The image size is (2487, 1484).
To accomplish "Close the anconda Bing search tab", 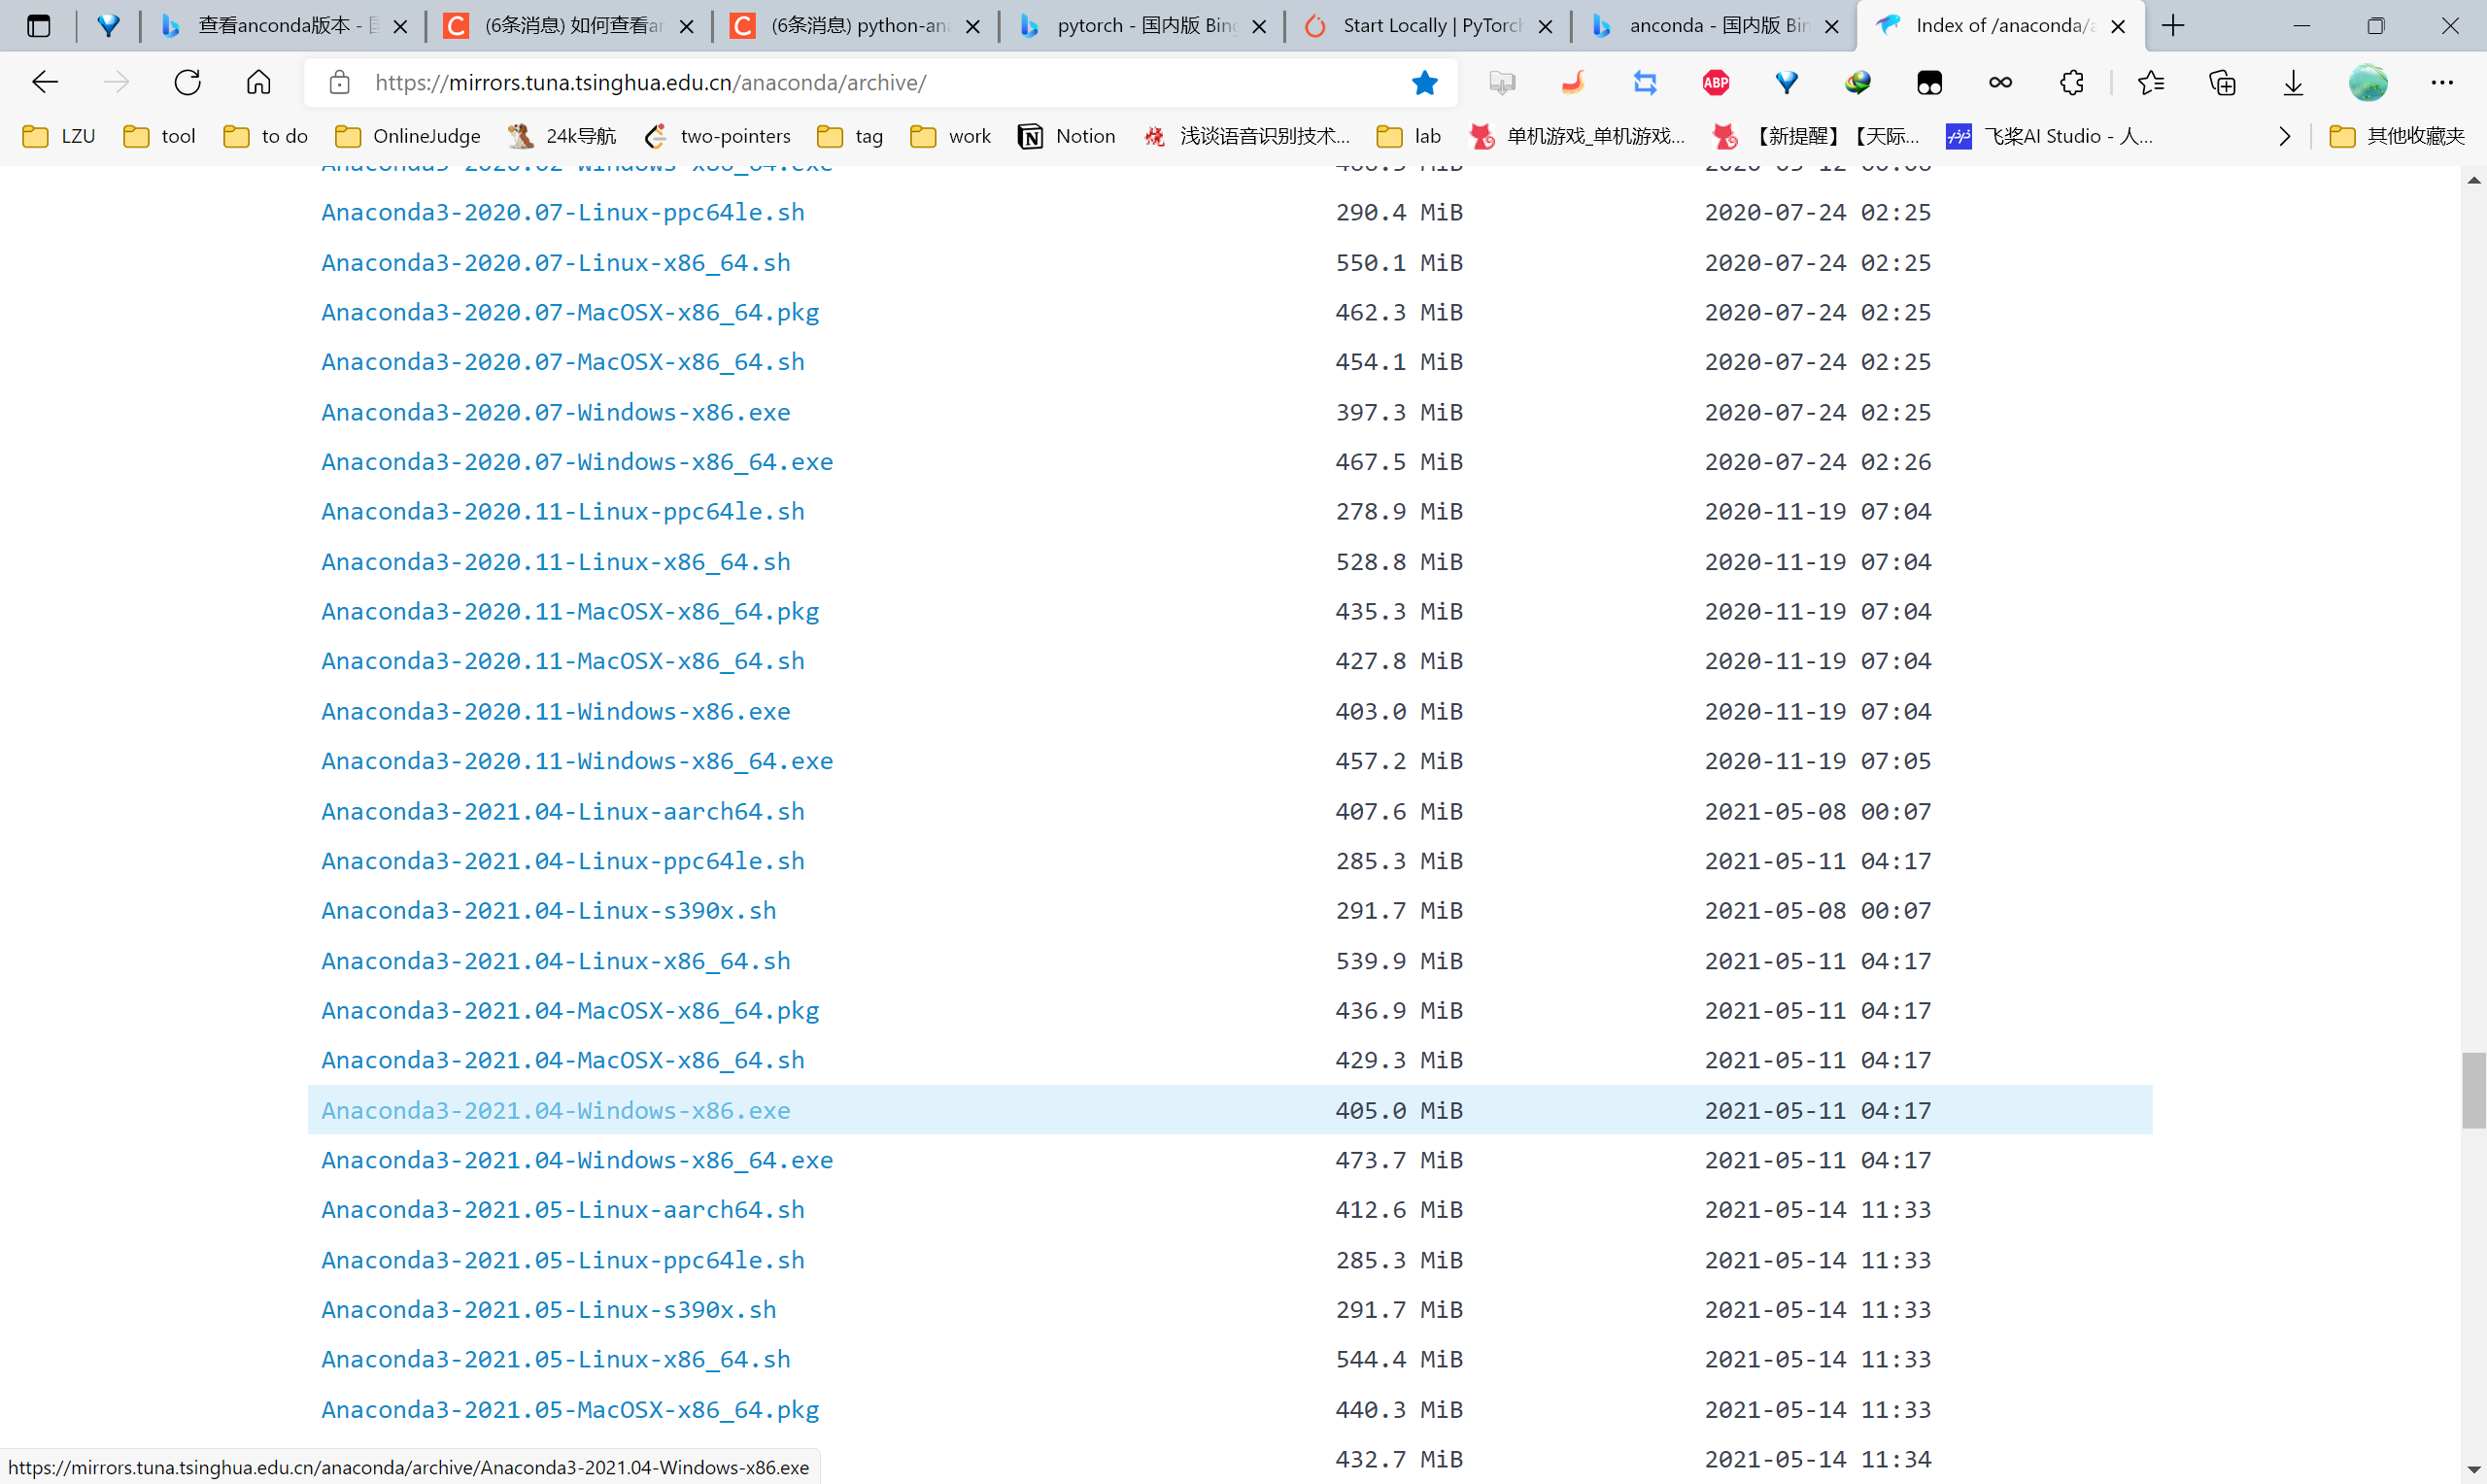I will point(1831,26).
